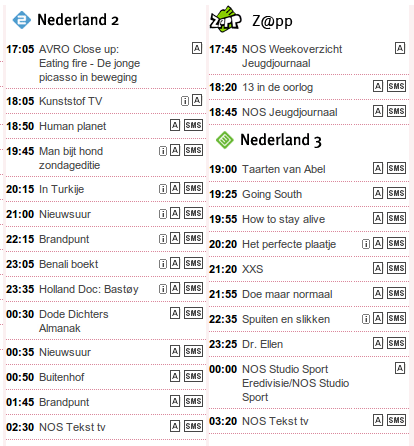414x446 pixels.
Task: Open the Man bijt hond zondageditie listing
Action: tap(71, 158)
